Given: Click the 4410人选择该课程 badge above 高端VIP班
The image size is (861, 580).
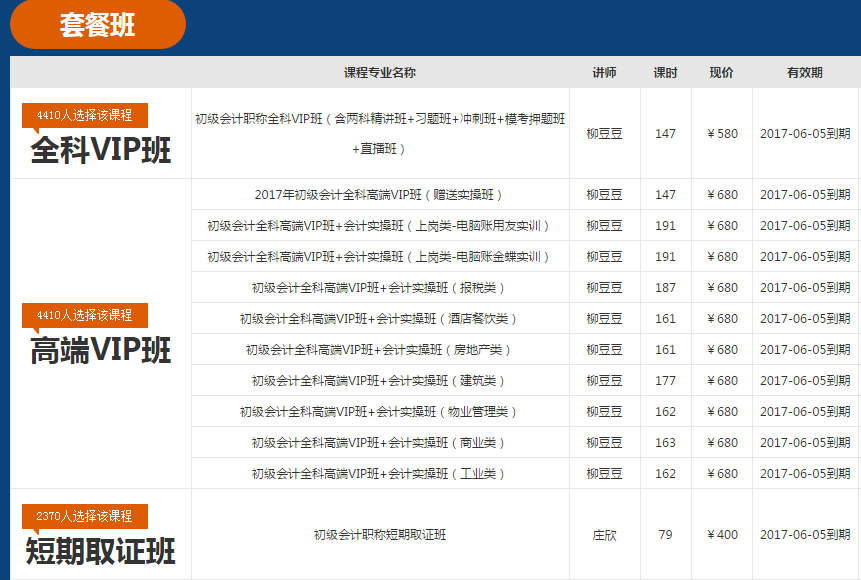Looking at the screenshot, I should [x=85, y=315].
